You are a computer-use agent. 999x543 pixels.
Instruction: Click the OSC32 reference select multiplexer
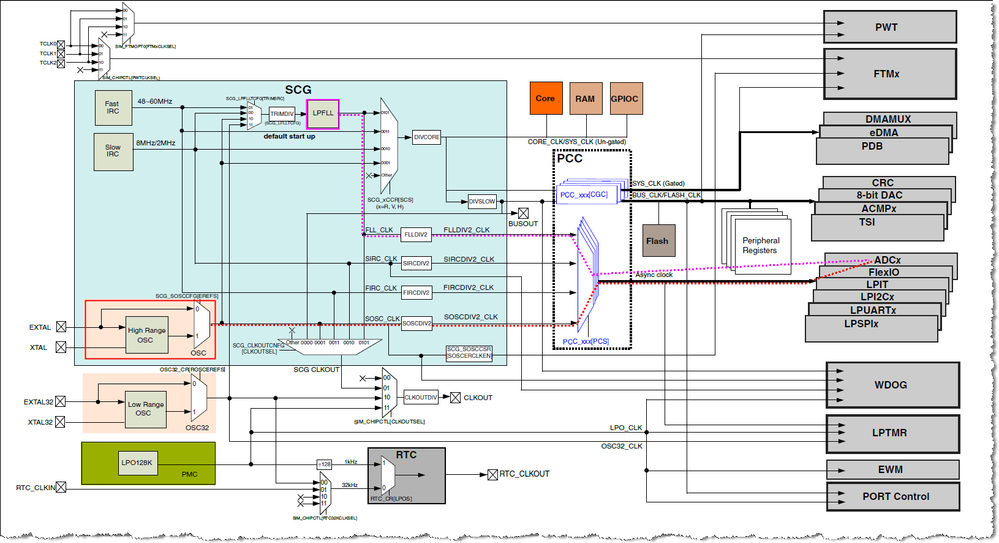pos(199,398)
